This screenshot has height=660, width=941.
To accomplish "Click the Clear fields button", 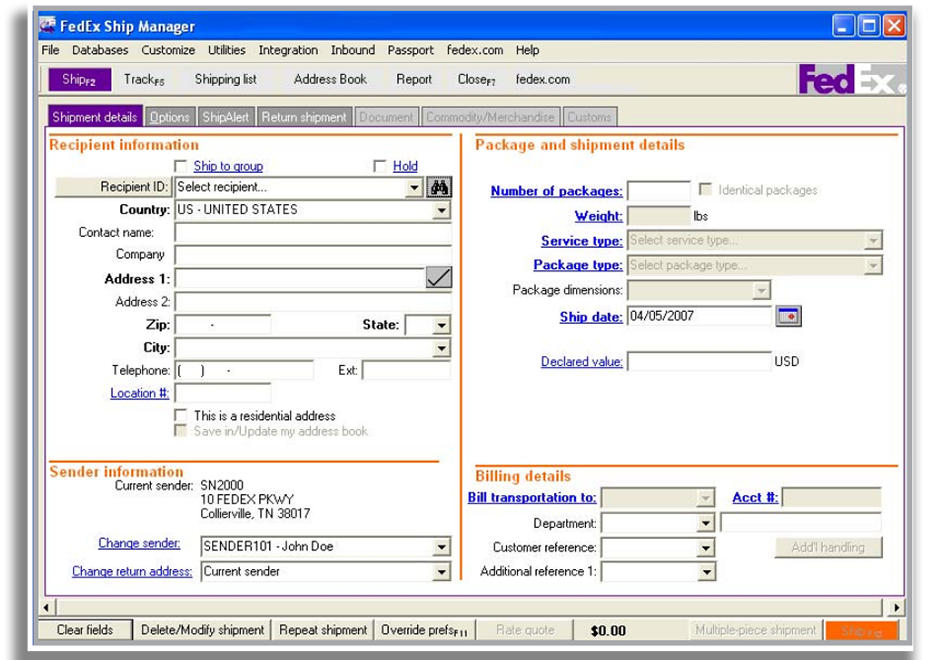I will 85,630.
